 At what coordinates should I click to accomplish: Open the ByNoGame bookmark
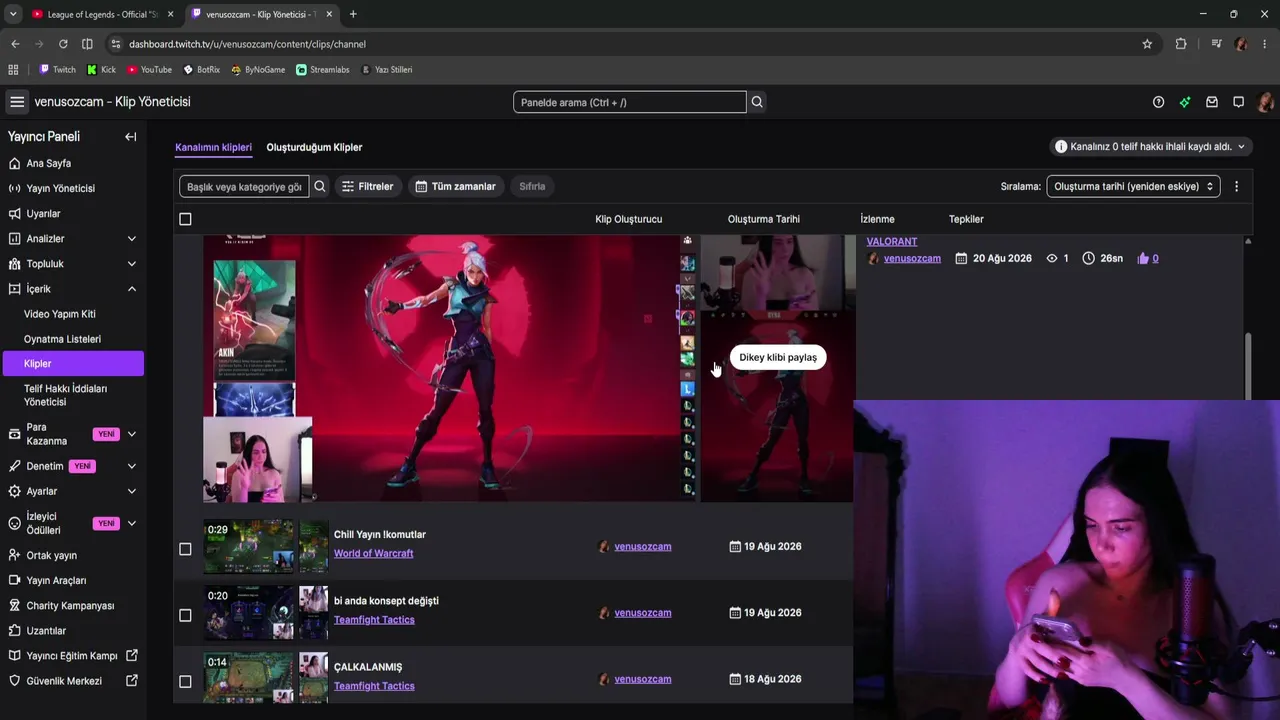[x=258, y=70]
